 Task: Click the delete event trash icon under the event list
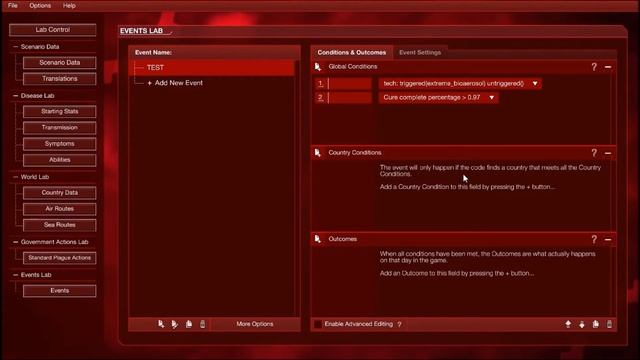coord(202,324)
